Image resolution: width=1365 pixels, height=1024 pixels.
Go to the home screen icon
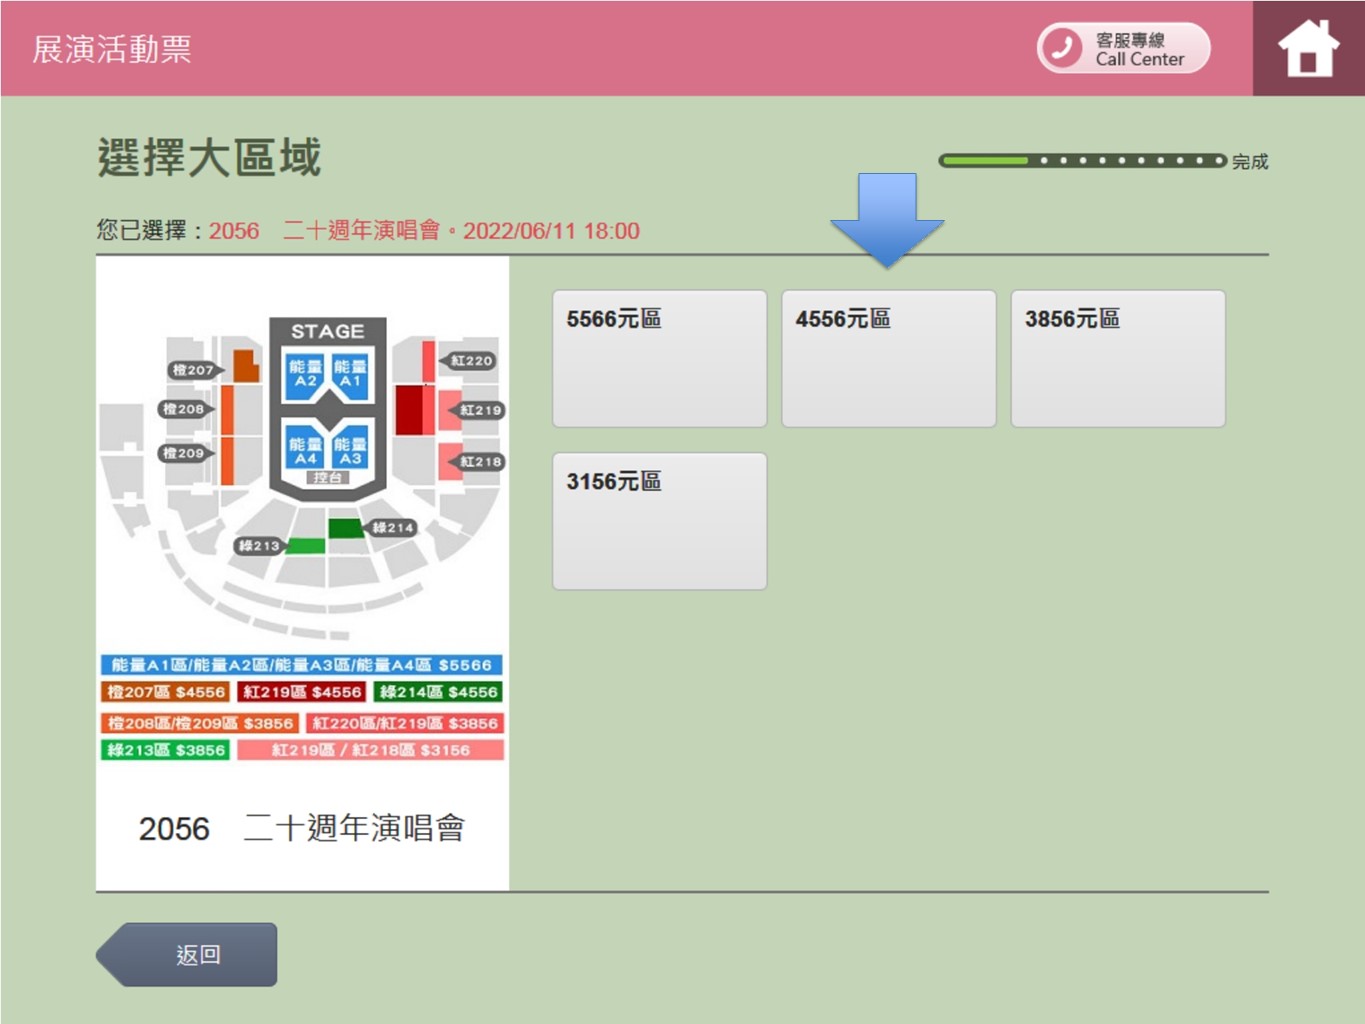[x=1308, y=48]
